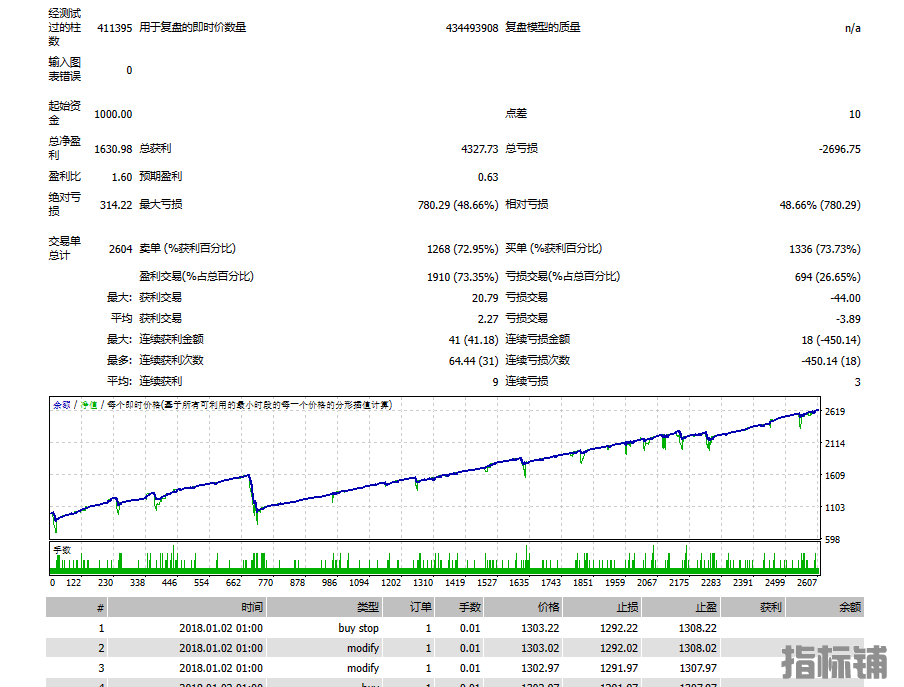Image resolution: width=904 pixels, height=687 pixels.
Task: Click x-axis tick label 2607
Action: [x=807, y=583]
